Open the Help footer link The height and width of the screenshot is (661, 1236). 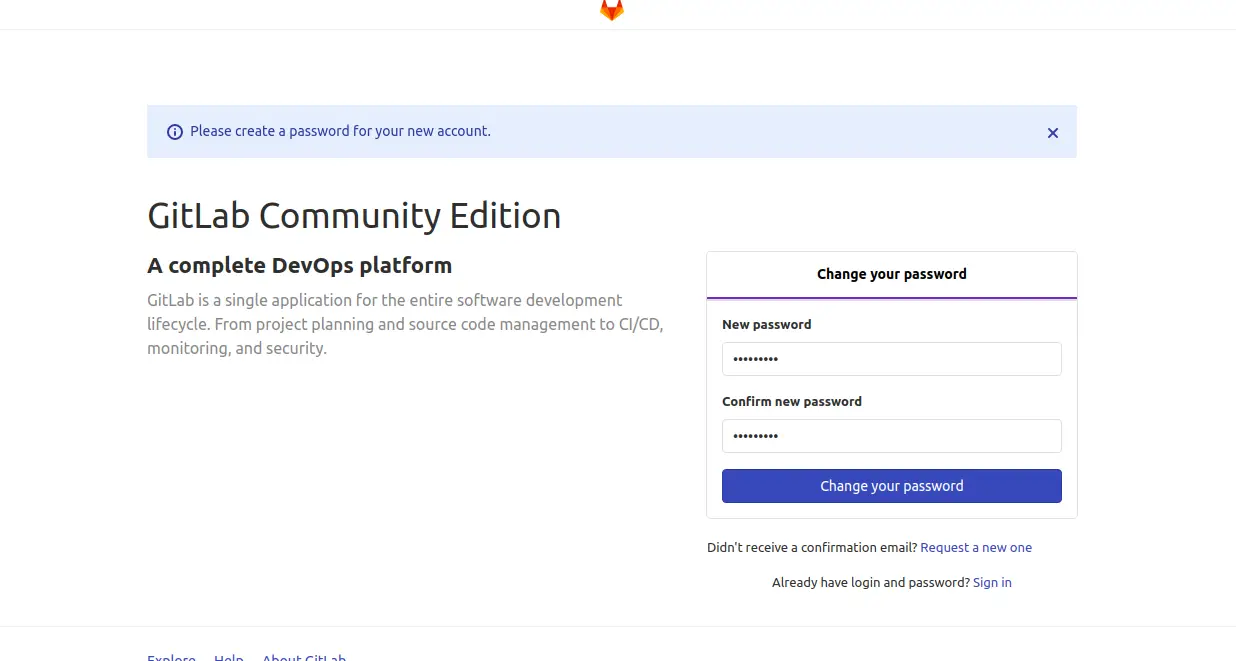point(228,657)
